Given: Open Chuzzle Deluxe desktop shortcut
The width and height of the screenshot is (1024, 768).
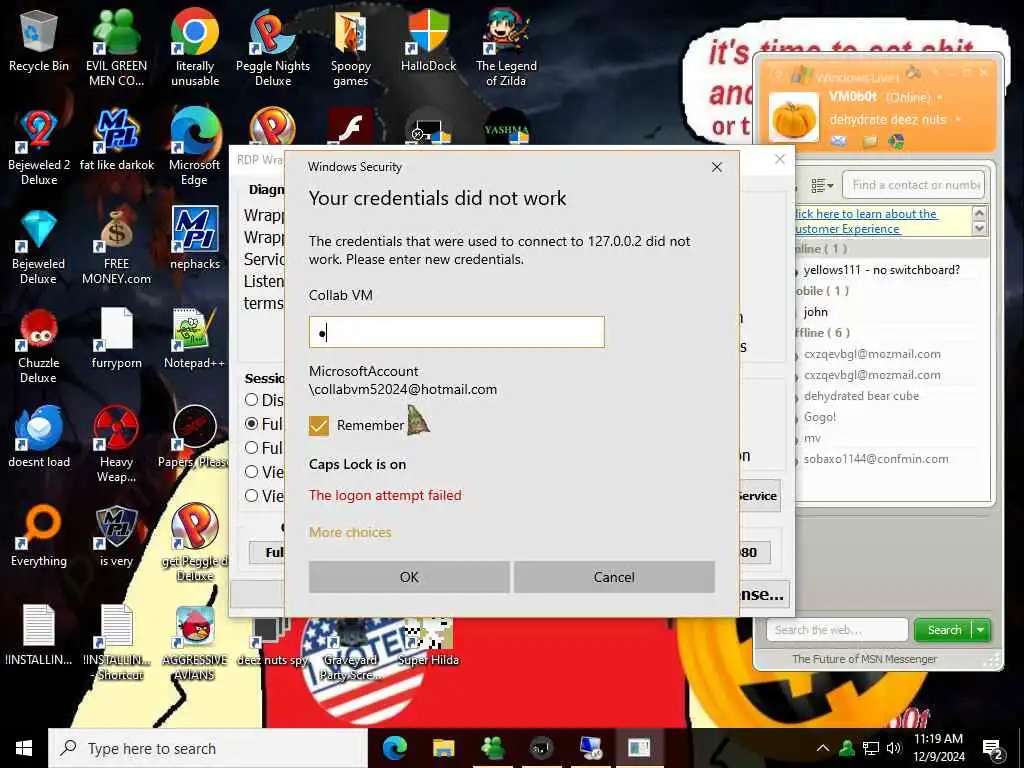Looking at the screenshot, I should pos(39,345).
